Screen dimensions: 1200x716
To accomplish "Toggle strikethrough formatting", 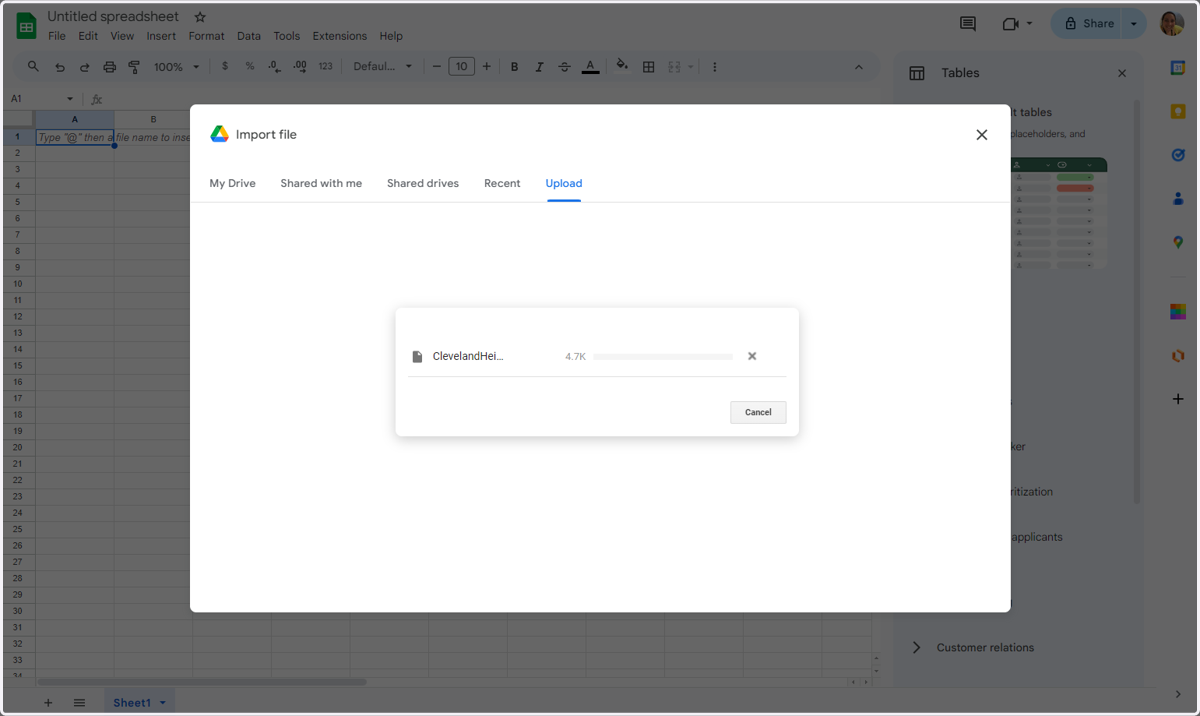I will [564, 67].
